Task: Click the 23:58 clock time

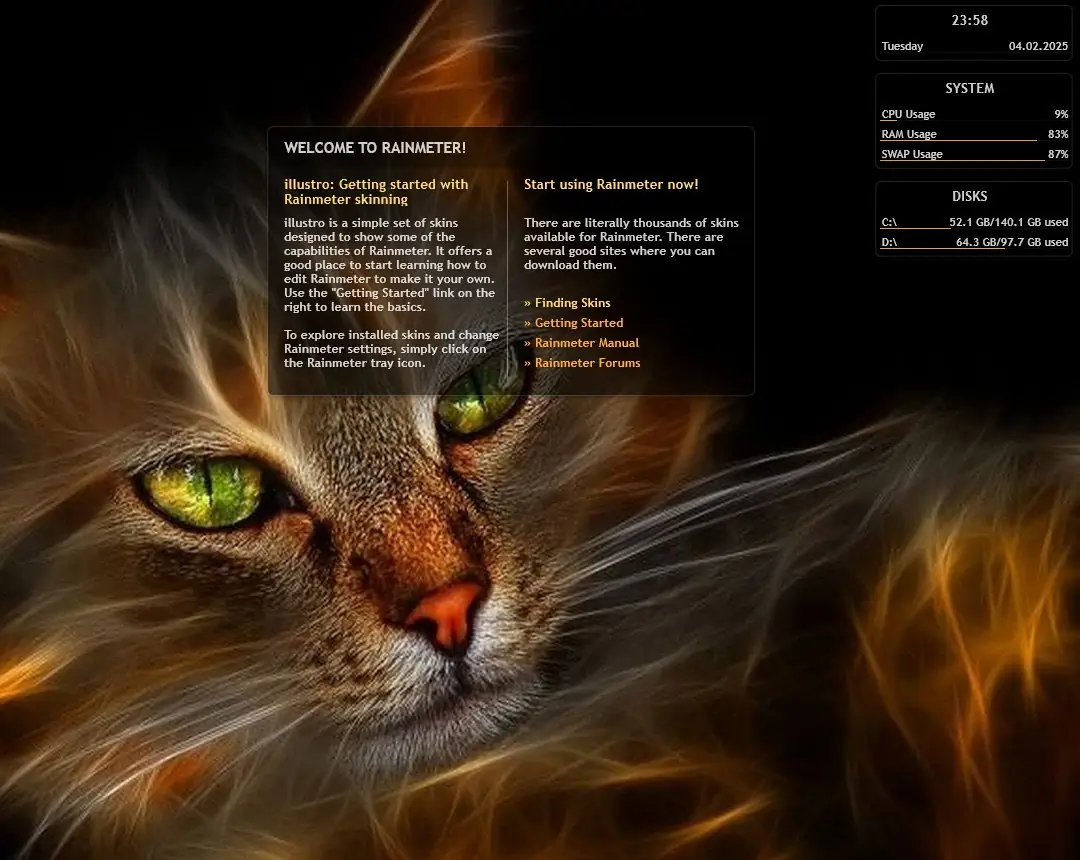Action: pyautogui.click(x=970, y=21)
